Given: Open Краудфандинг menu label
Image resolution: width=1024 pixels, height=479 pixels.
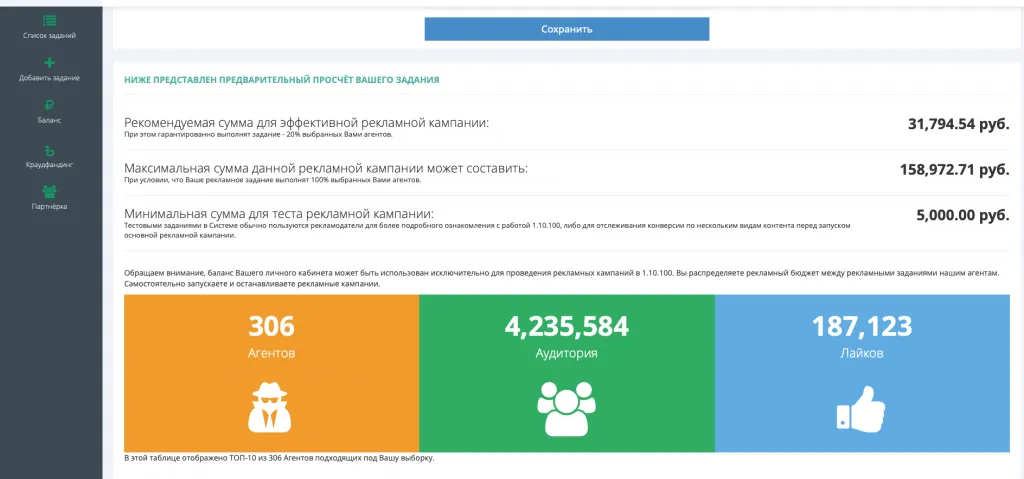Looking at the screenshot, I should (50, 165).
